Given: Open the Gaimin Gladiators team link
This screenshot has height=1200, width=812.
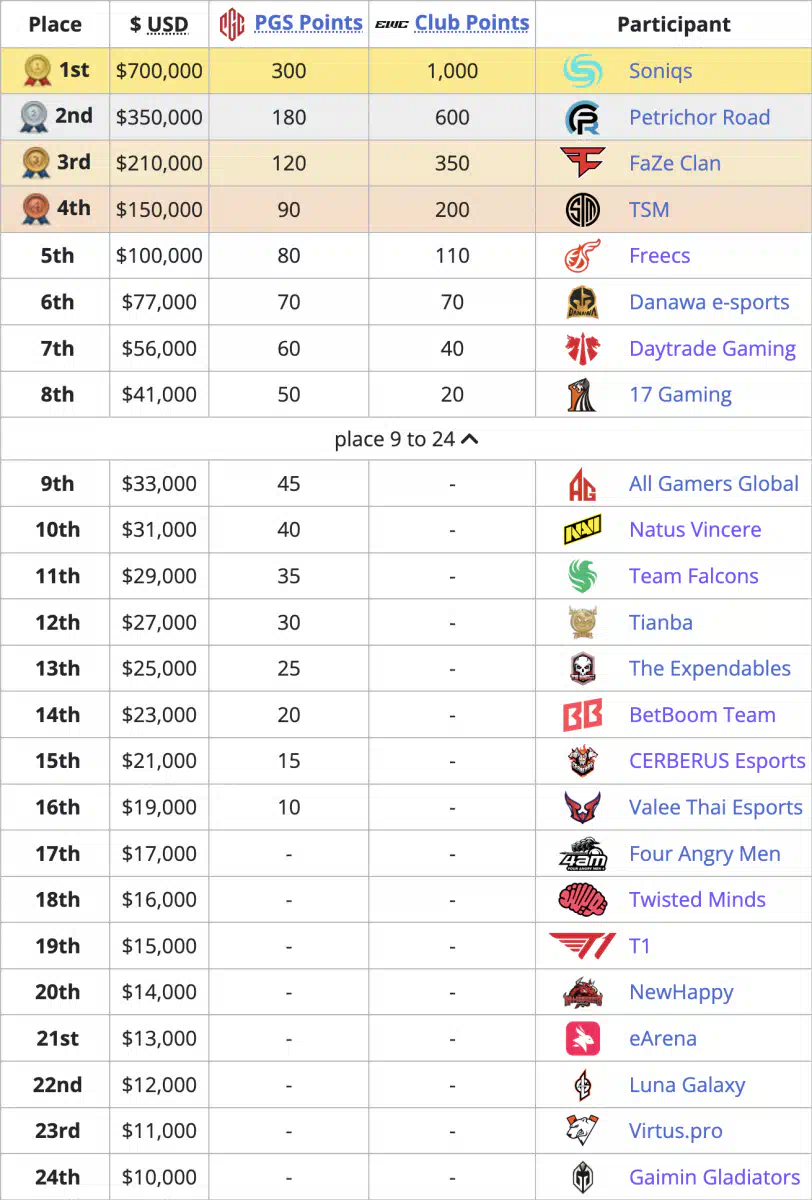Looking at the screenshot, I should point(714,1177).
